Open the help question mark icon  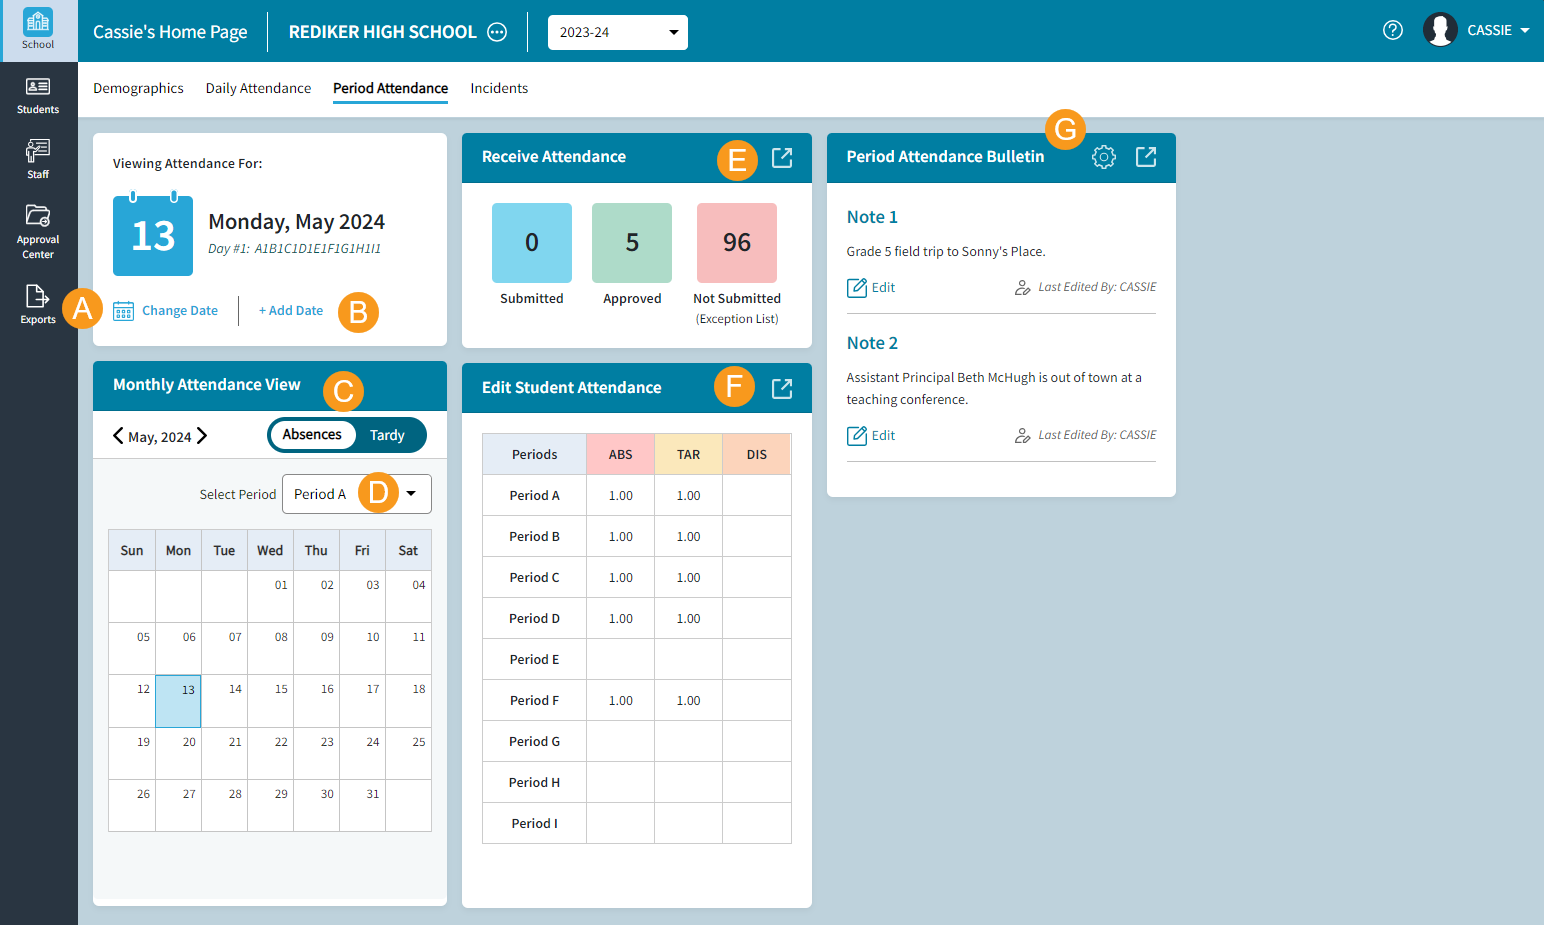tap(1392, 30)
